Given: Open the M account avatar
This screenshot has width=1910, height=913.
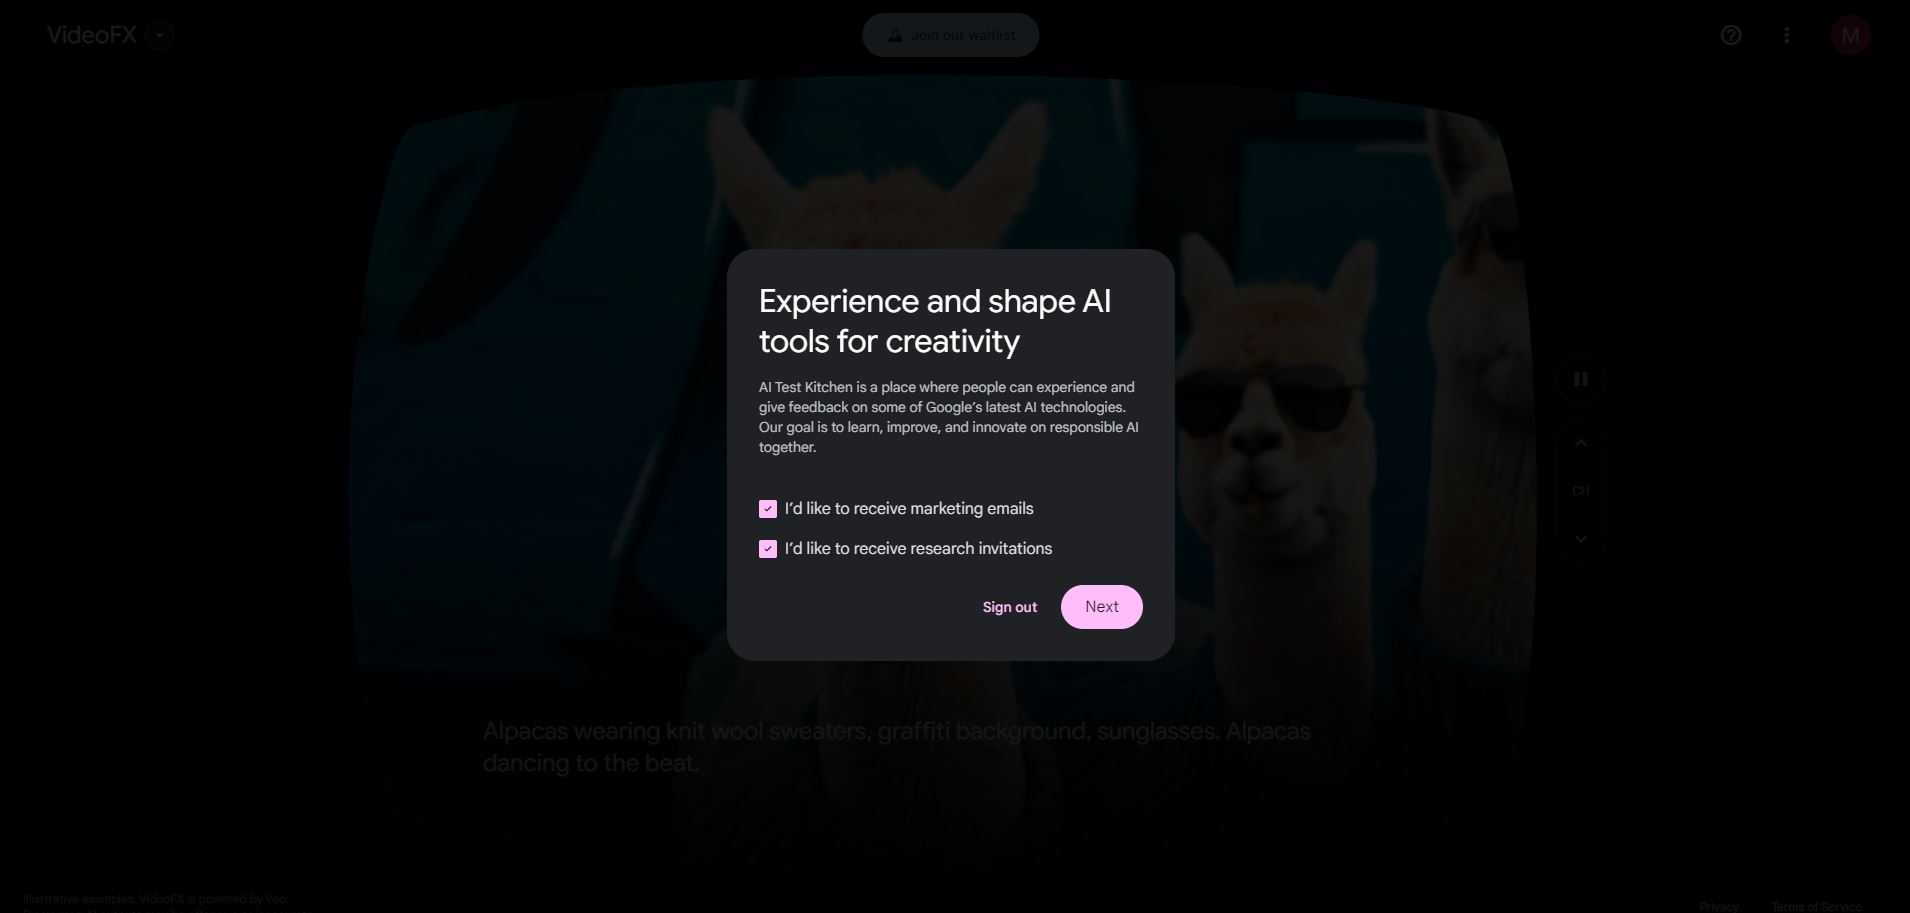Looking at the screenshot, I should pyautogui.click(x=1851, y=35).
